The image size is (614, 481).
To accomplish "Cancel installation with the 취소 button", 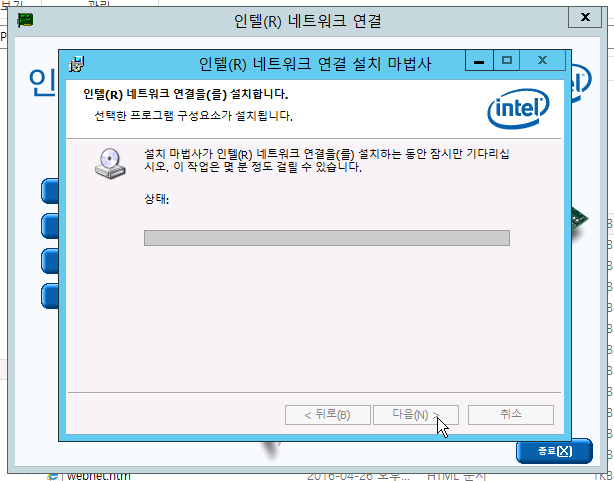I will pyautogui.click(x=511, y=415).
